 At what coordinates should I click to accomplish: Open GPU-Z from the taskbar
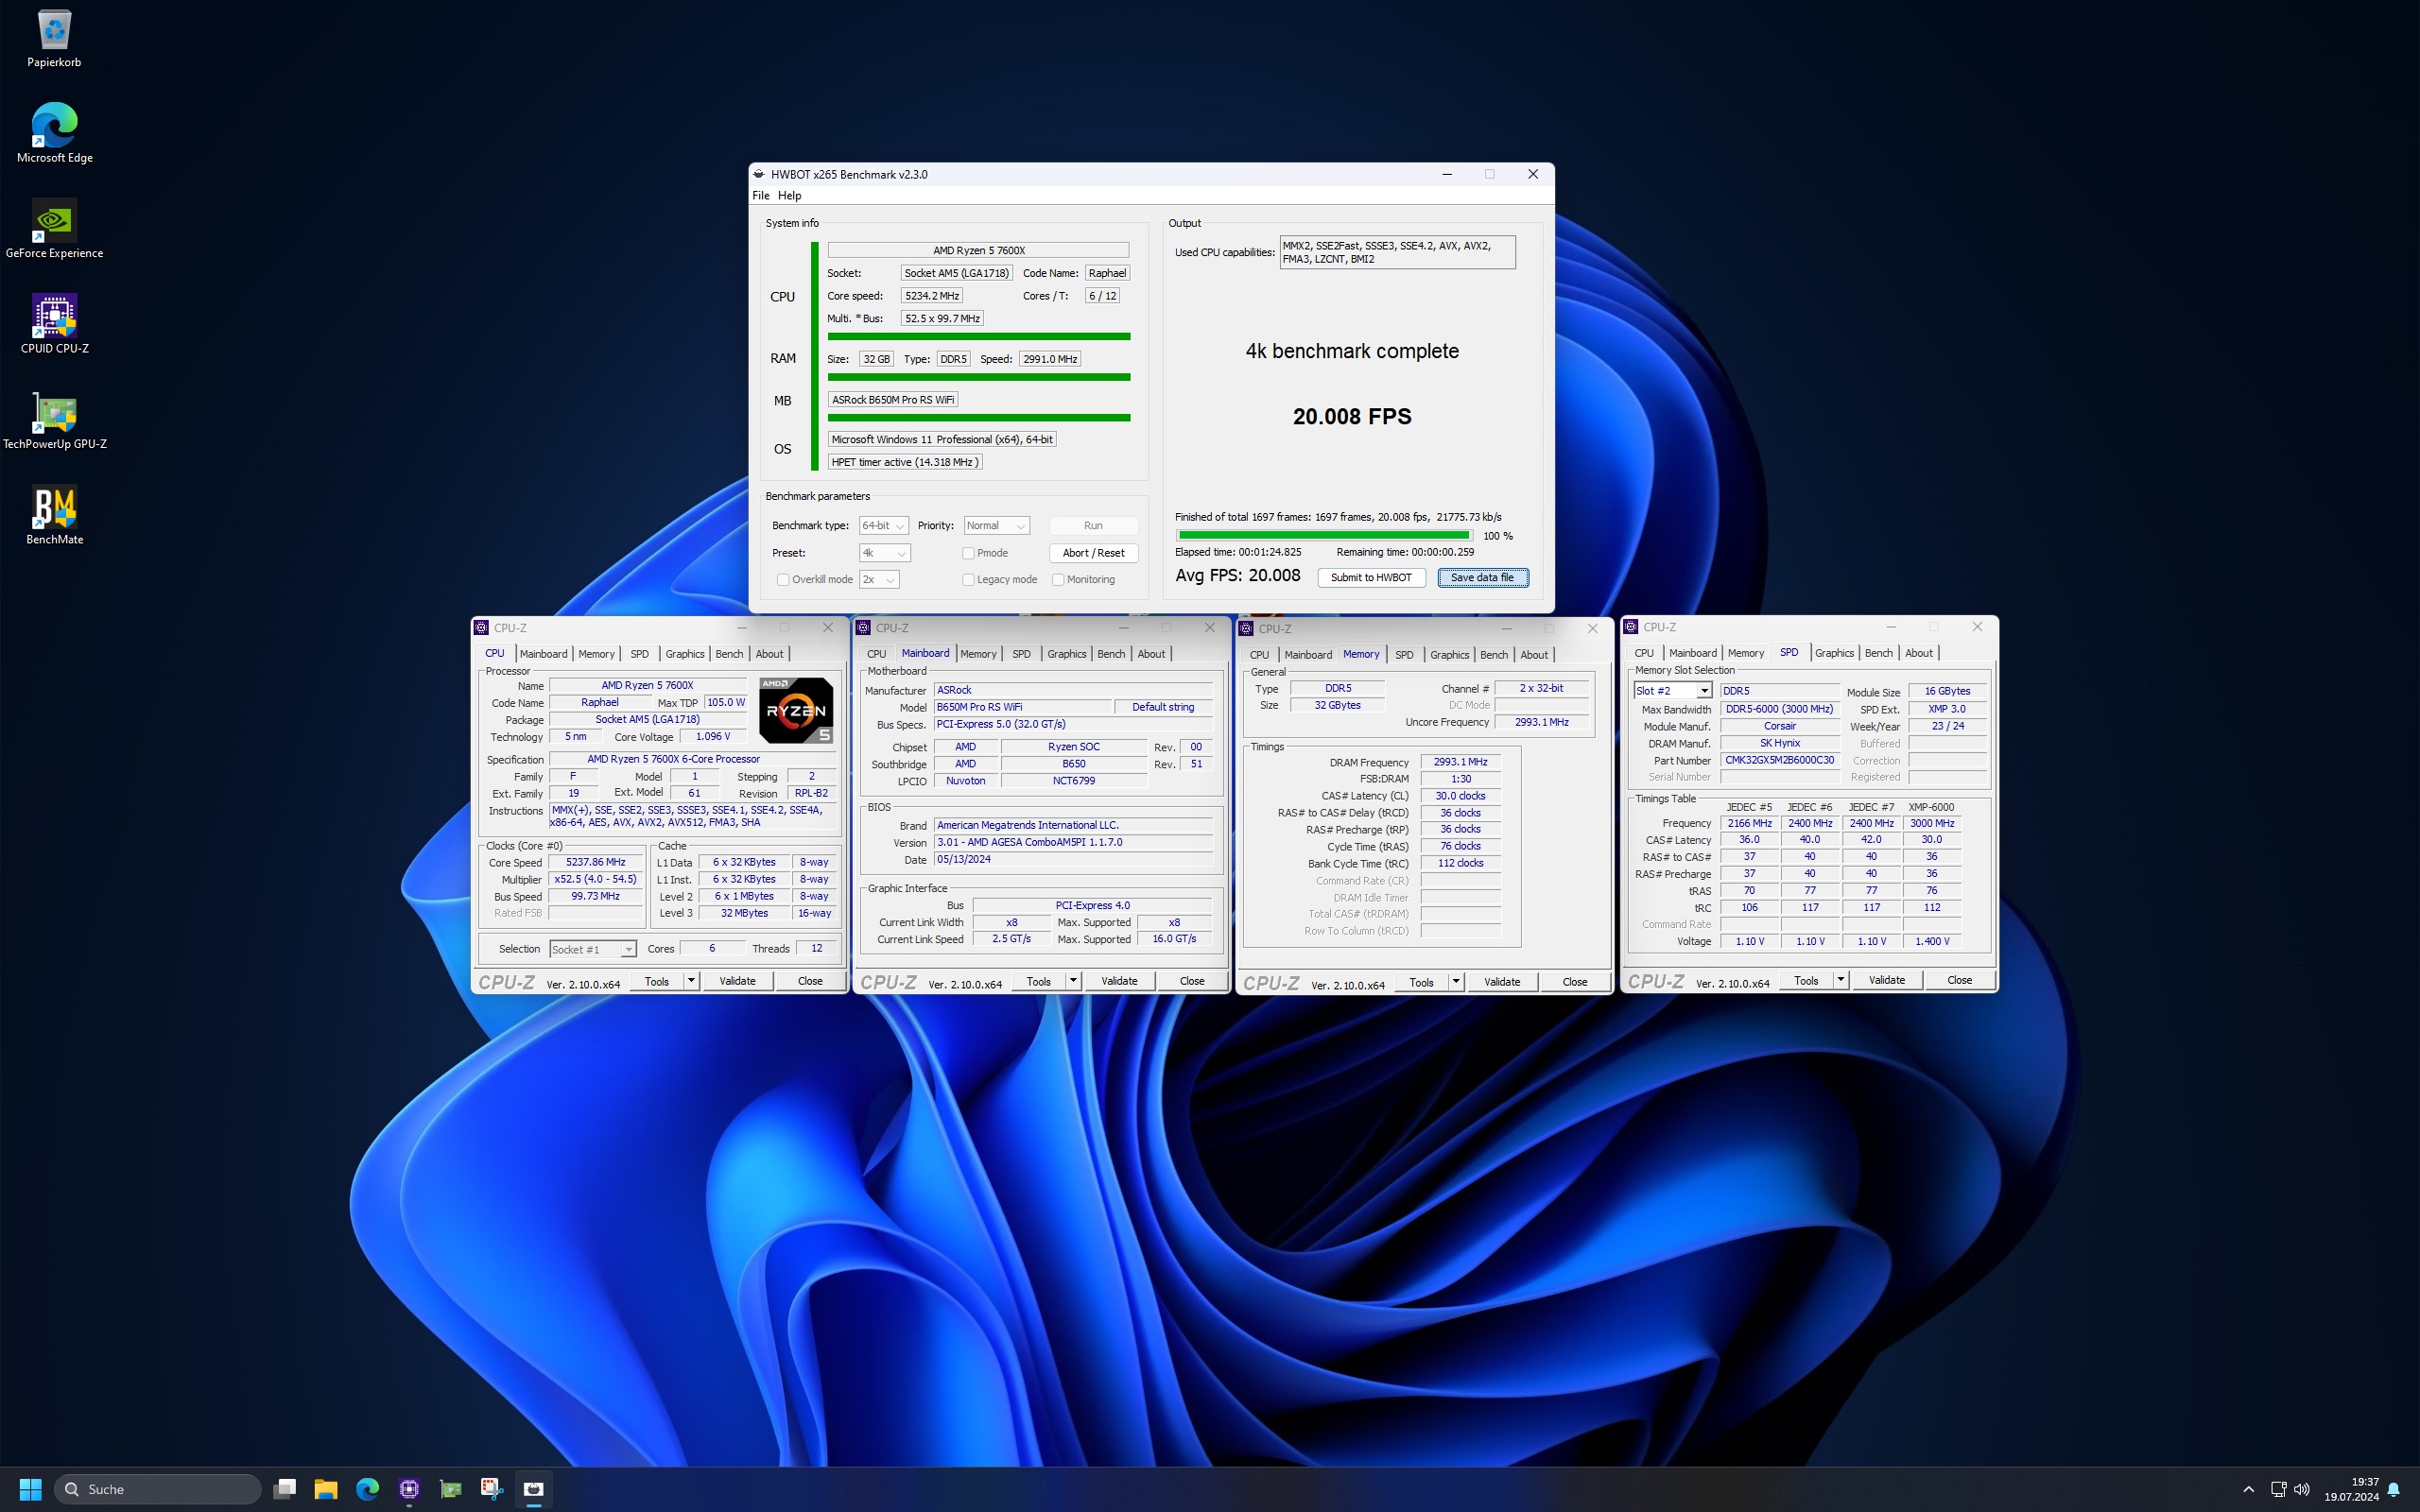[x=451, y=1489]
